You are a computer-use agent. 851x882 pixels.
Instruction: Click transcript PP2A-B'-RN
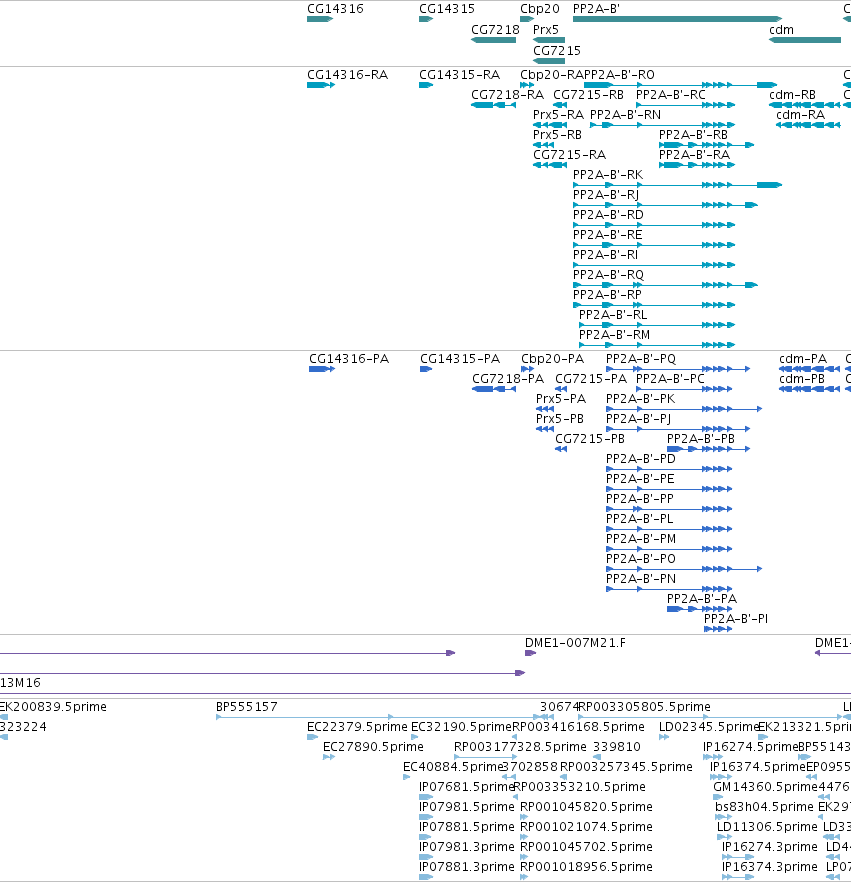(x=663, y=125)
